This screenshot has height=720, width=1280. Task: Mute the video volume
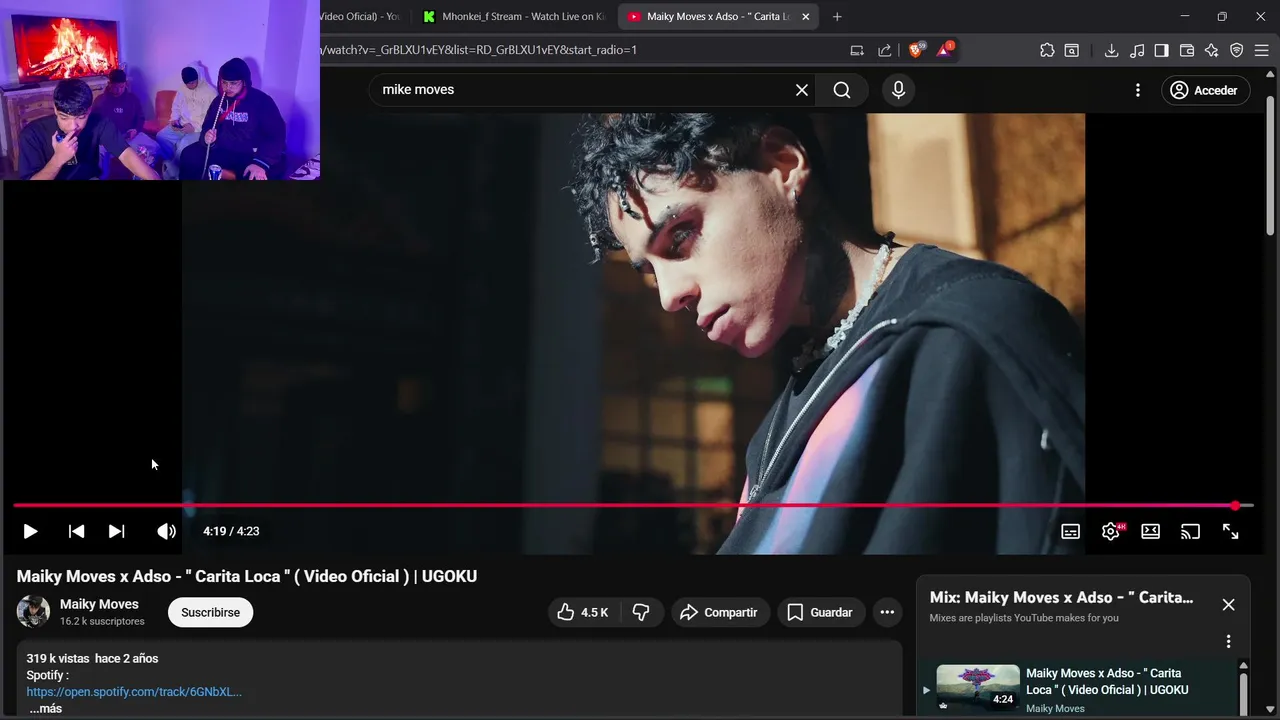(166, 531)
